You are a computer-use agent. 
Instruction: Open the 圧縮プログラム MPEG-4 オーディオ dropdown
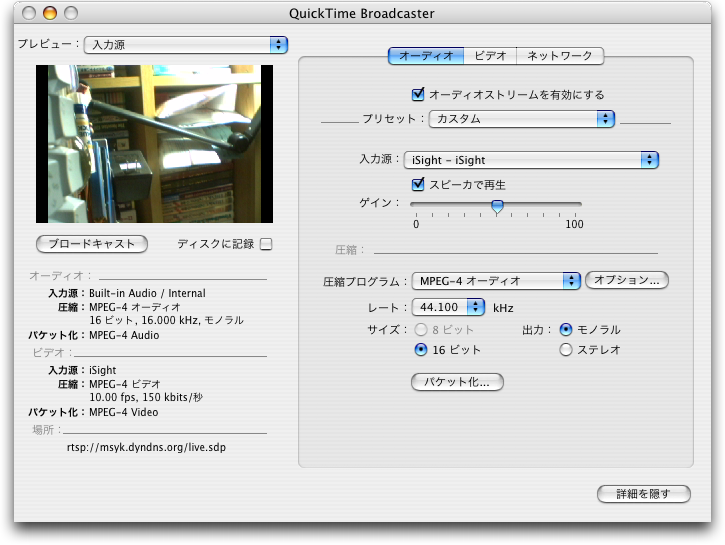tap(494, 281)
